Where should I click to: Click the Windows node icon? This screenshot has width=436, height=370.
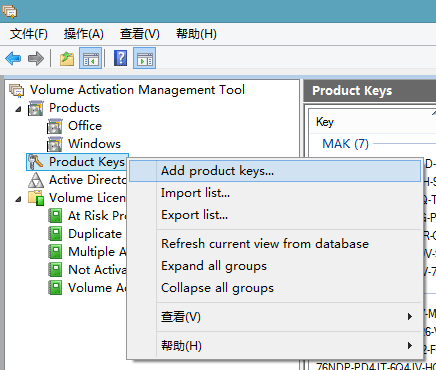click(x=55, y=144)
